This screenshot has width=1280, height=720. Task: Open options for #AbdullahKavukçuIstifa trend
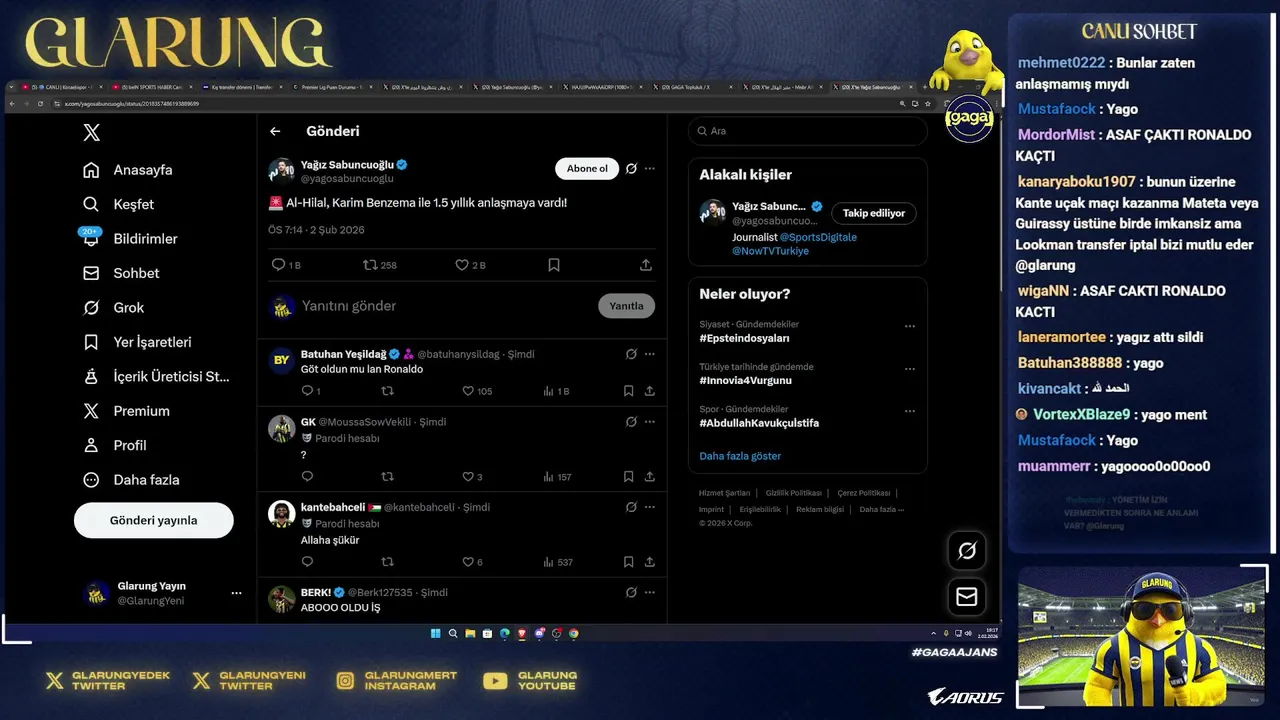click(x=909, y=411)
